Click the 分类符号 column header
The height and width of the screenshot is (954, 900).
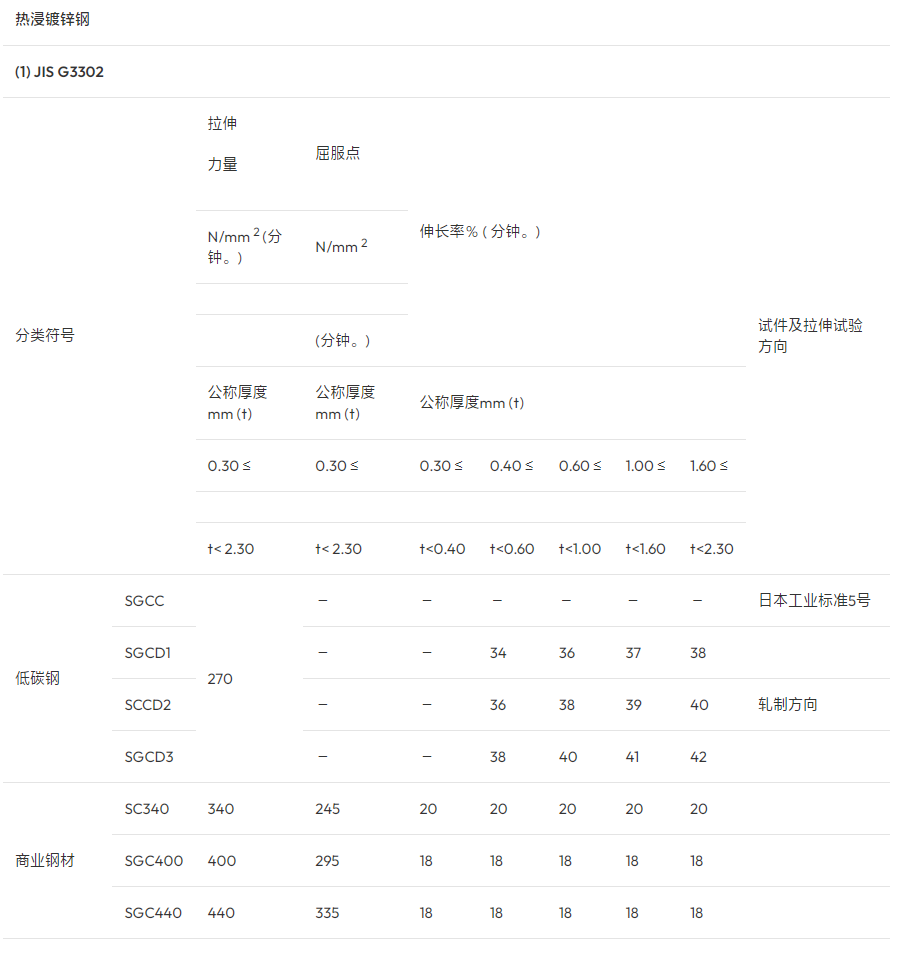pyautogui.click(x=45, y=336)
